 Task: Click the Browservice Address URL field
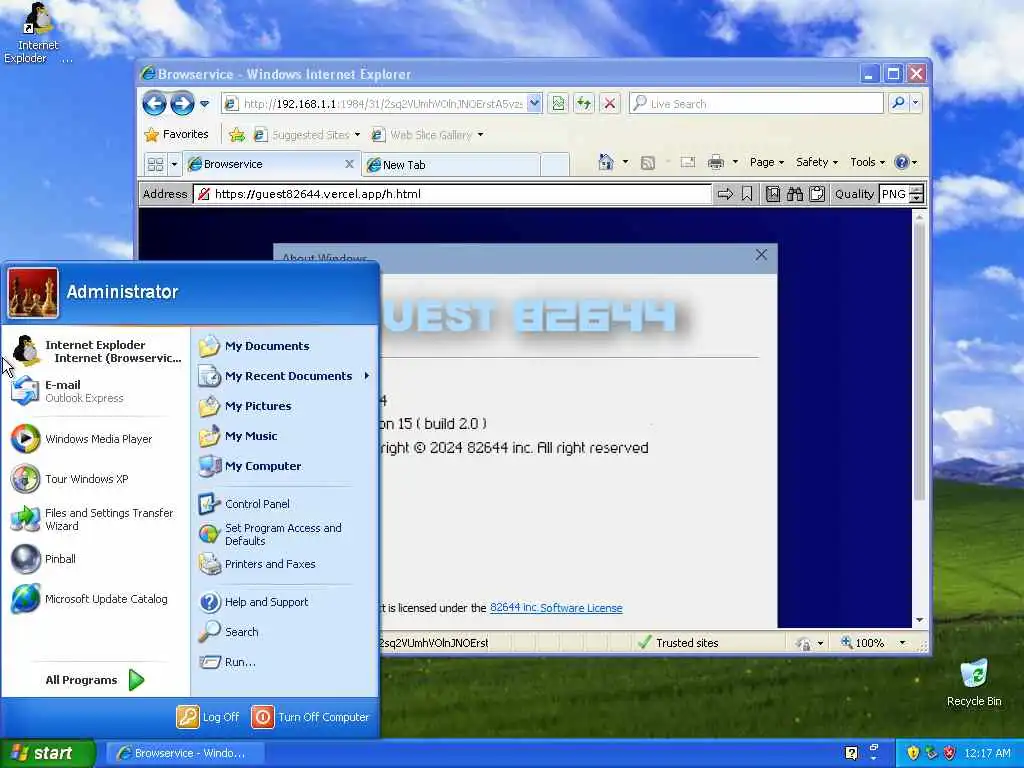click(452, 194)
